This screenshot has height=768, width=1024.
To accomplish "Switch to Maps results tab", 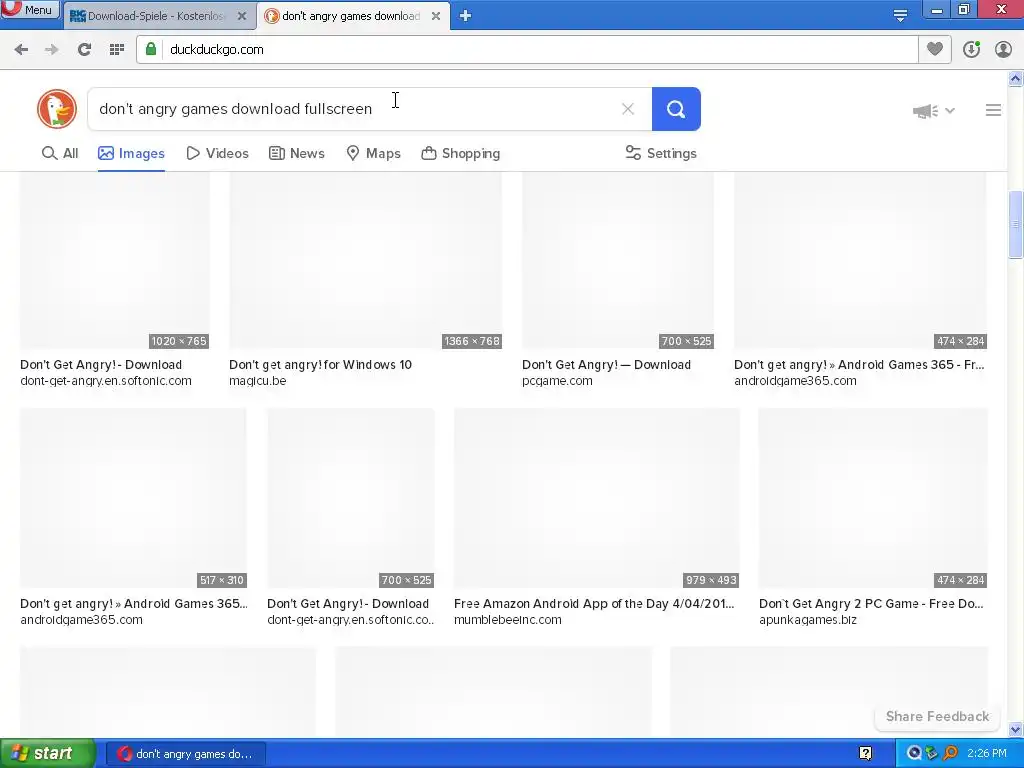I will (x=373, y=153).
